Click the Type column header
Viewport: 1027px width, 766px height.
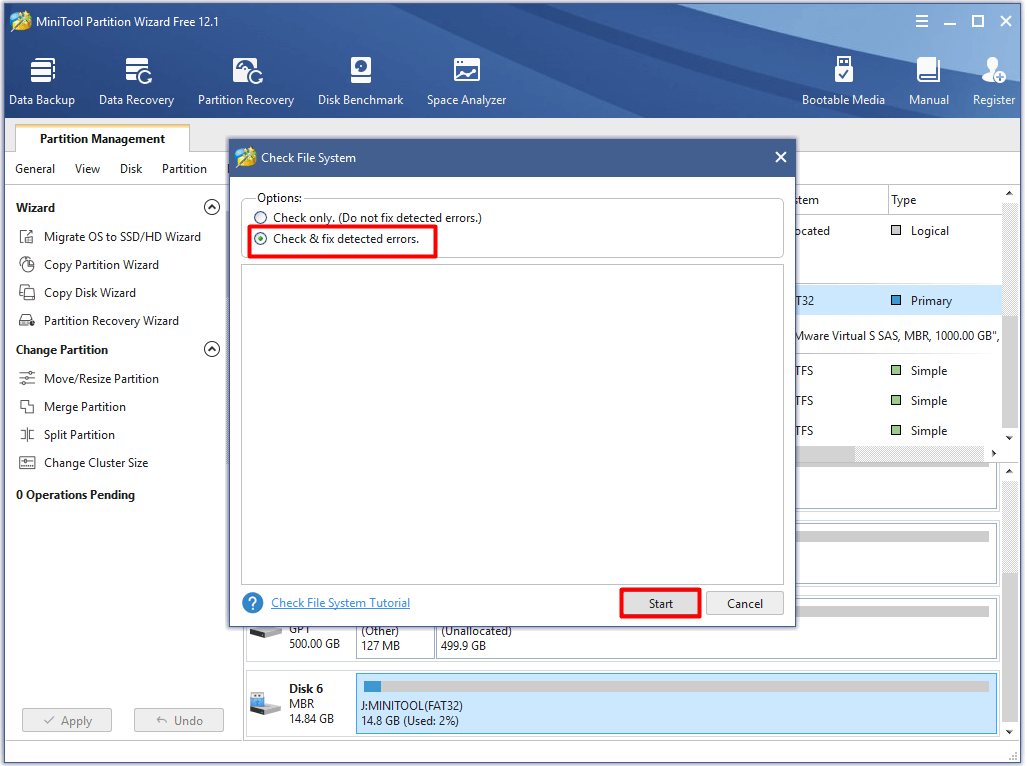tap(946, 200)
